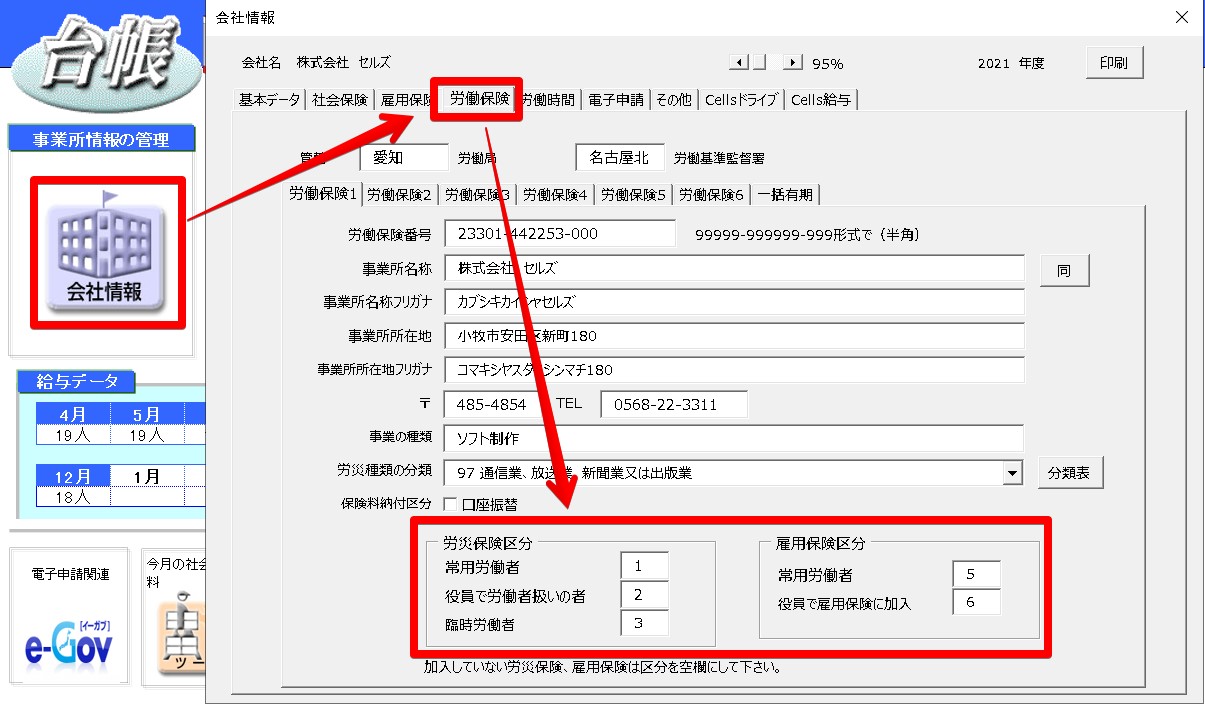Switch to the 基本データ tab
The width and height of the screenshot is (1205, 705).
269,100
